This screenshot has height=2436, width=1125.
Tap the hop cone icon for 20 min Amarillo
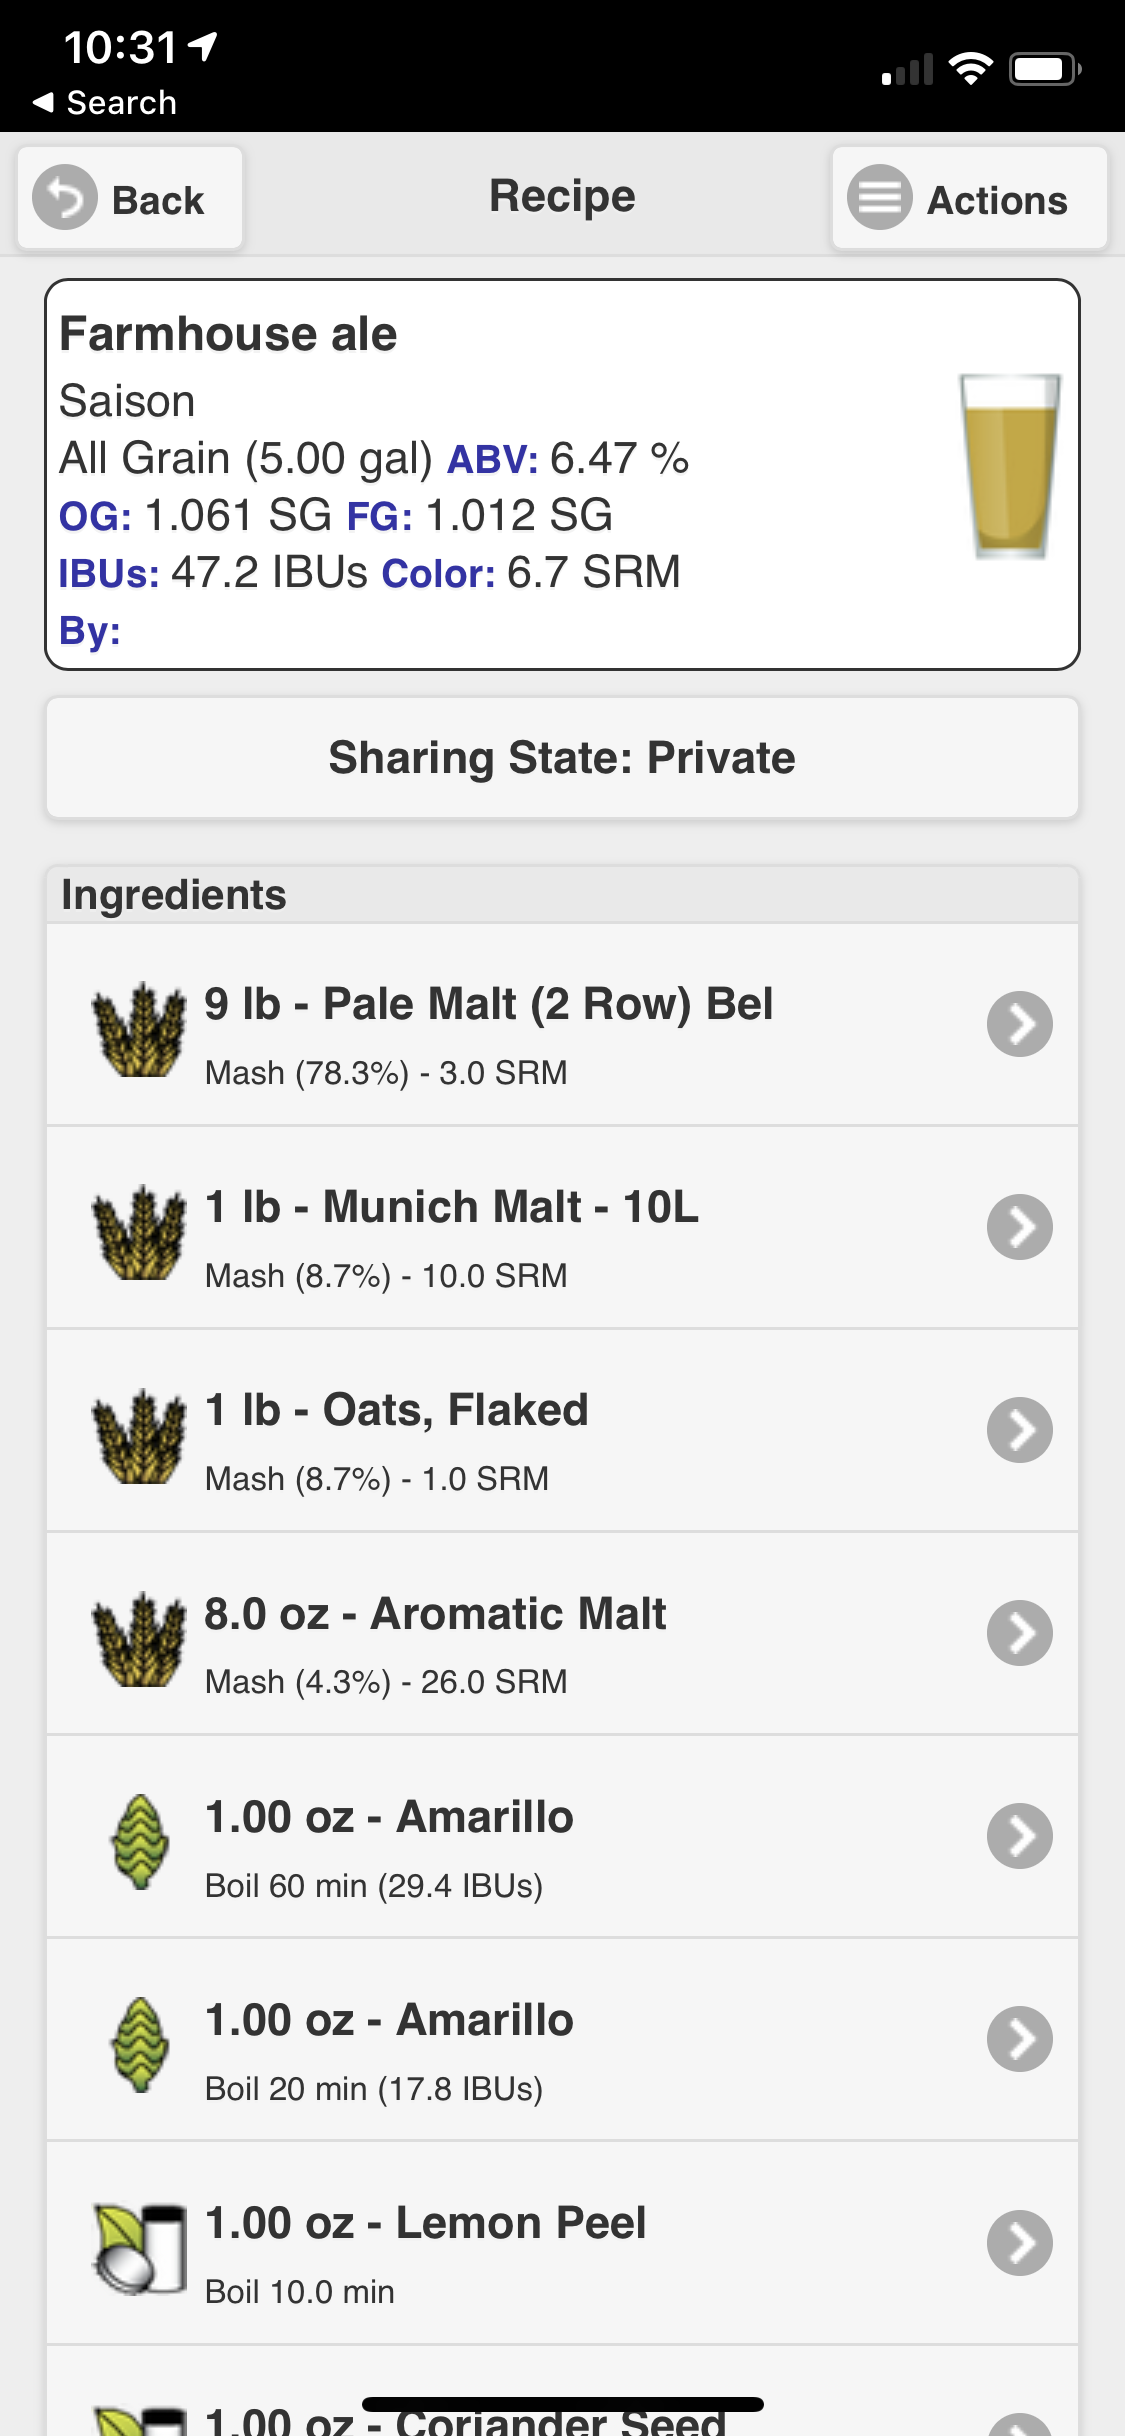coord(139,2045)
